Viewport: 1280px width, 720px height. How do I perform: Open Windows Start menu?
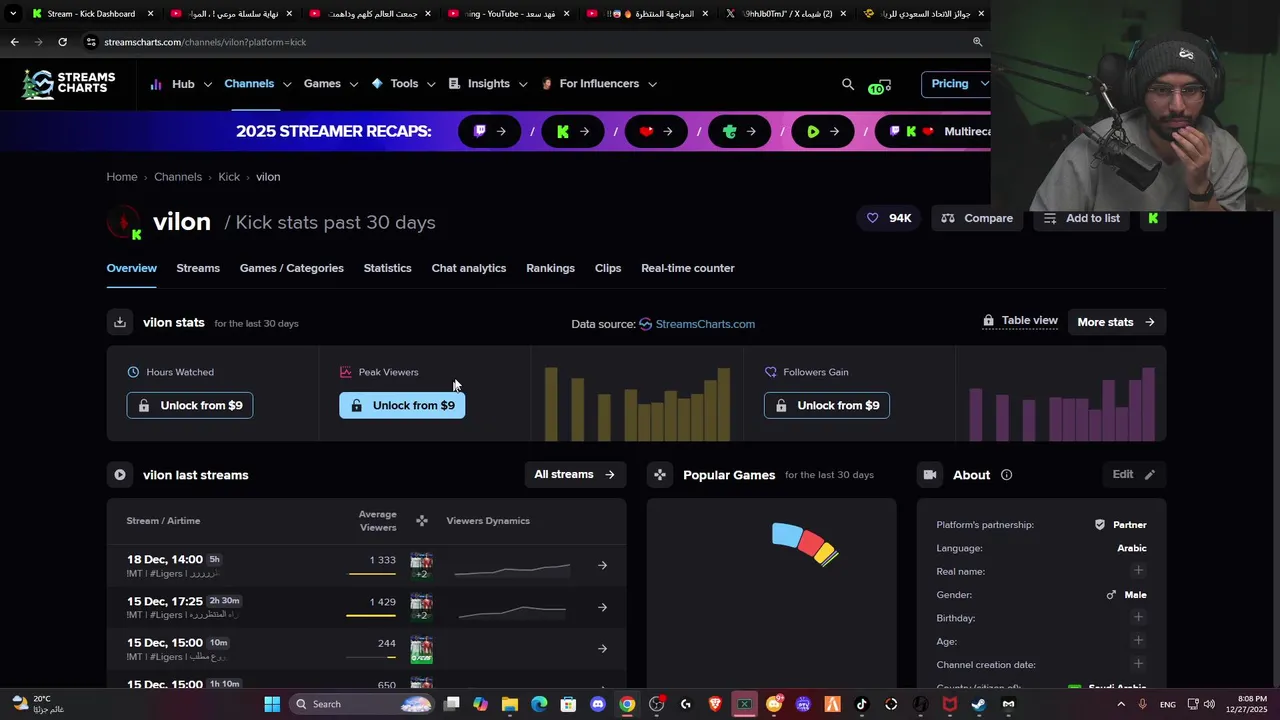click(x=272, y=704)
